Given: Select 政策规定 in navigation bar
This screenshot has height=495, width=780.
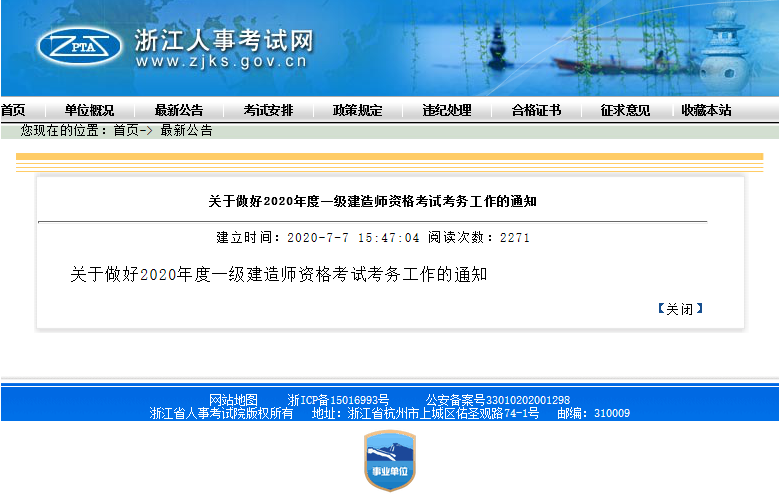Looking at the screenshot, I should [358, 110].
